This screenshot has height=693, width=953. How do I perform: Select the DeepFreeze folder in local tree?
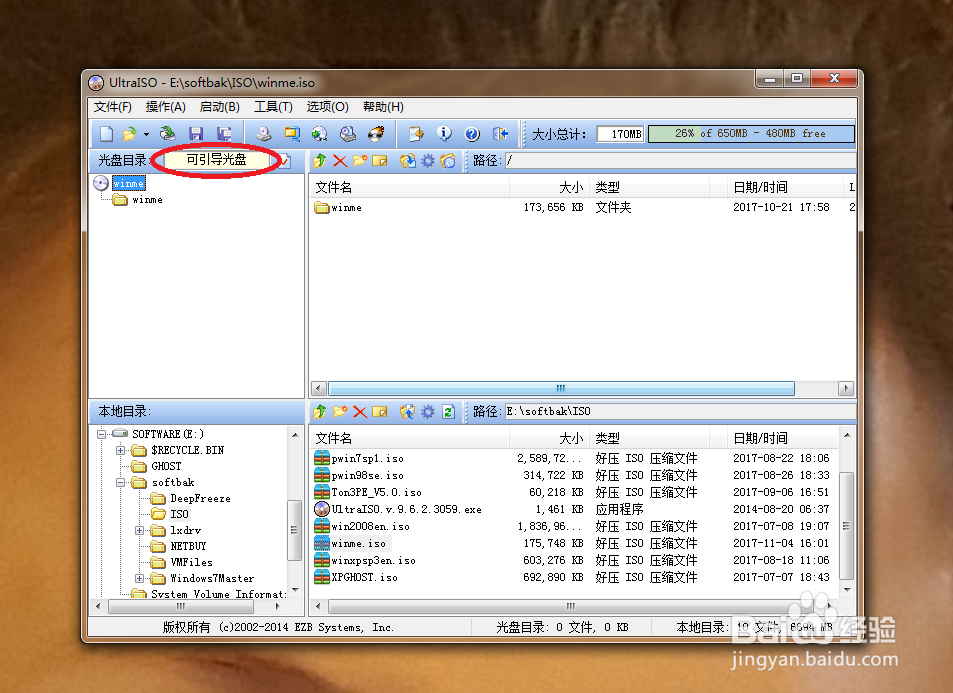[x=200, y=498]
